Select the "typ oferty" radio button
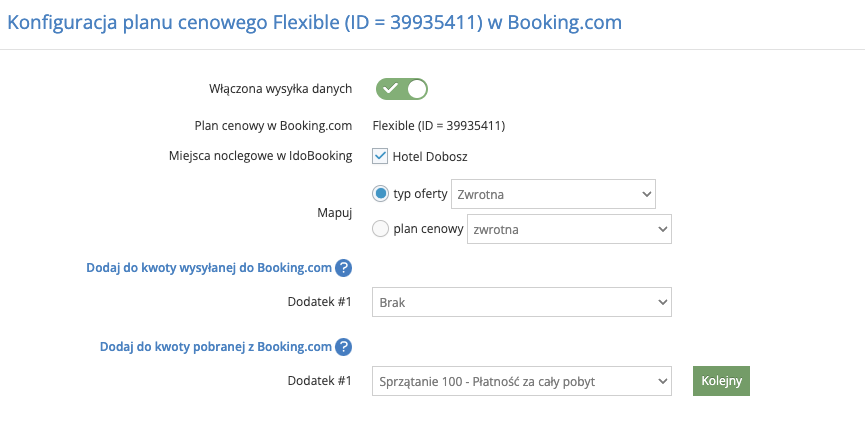865x422 pixels. coord(380,194)
